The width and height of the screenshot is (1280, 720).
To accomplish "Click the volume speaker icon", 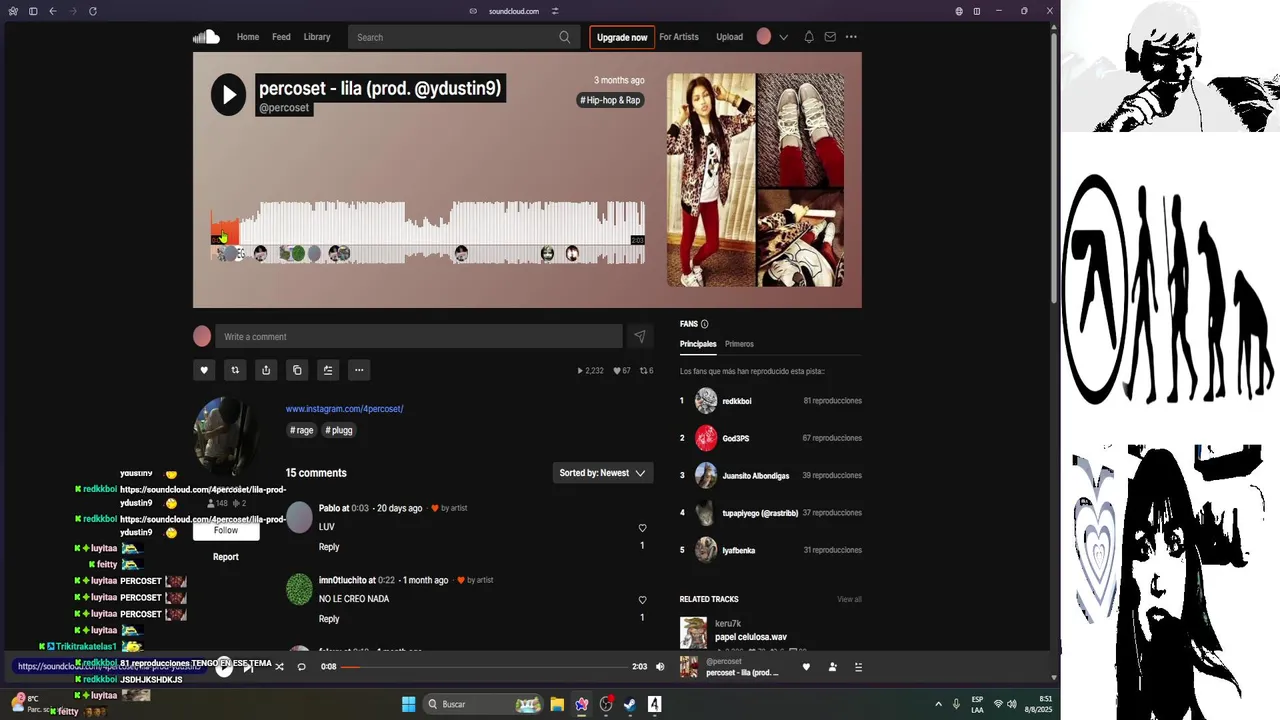I will 660,667.
